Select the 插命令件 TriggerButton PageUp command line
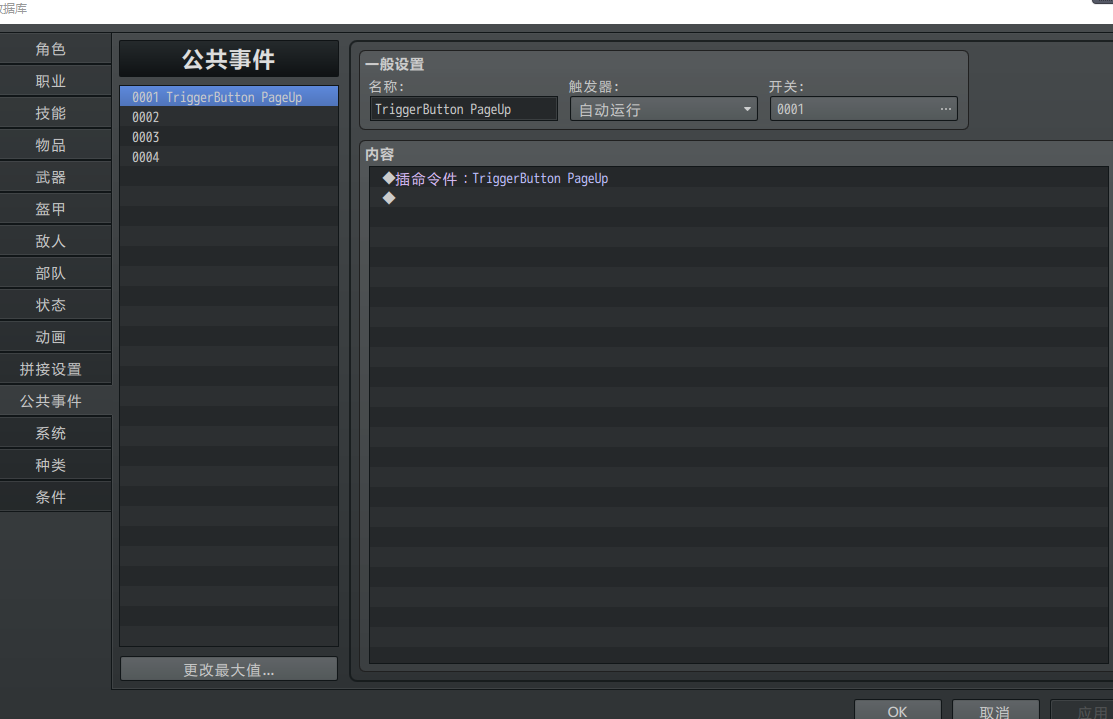The height and width of the screenshot is (719, 1113). [738, 178]
